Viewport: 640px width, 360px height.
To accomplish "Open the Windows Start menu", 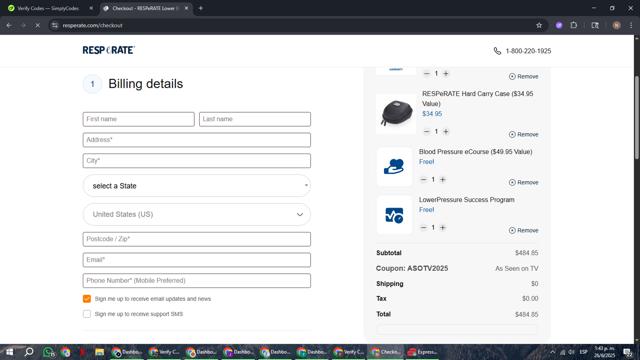I will point(9,352).
